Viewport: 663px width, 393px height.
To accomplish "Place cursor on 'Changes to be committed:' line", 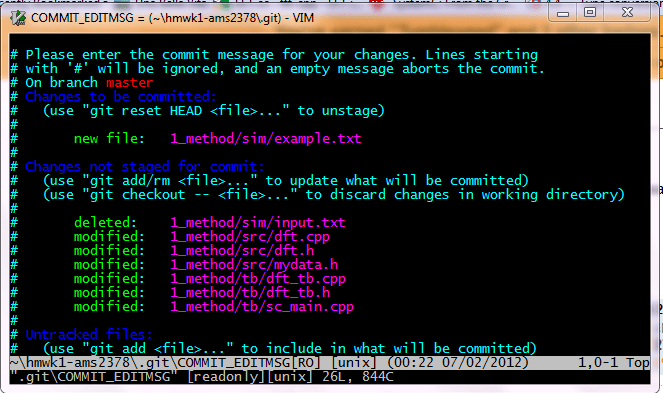I will tap(121, 97).
